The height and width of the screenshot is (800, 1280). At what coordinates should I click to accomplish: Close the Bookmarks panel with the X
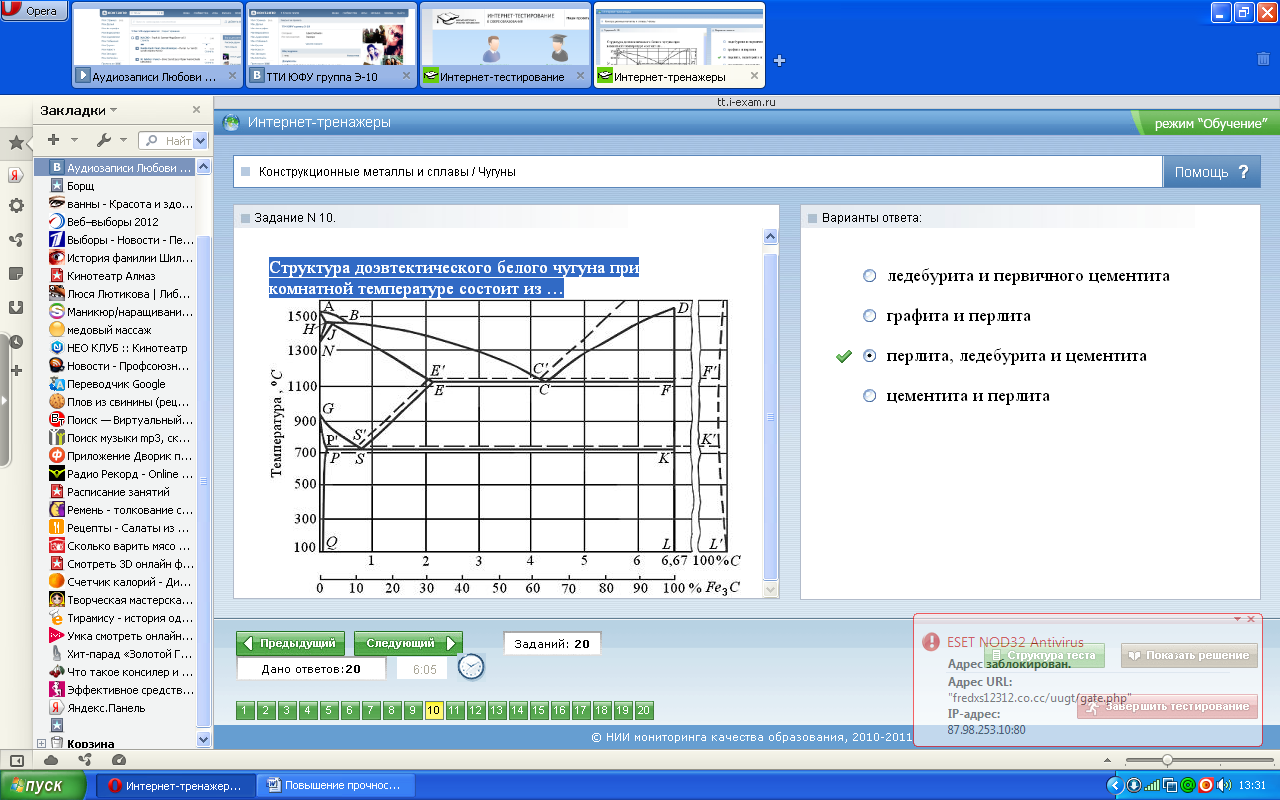pyautogui.click(x=197, y=110)
